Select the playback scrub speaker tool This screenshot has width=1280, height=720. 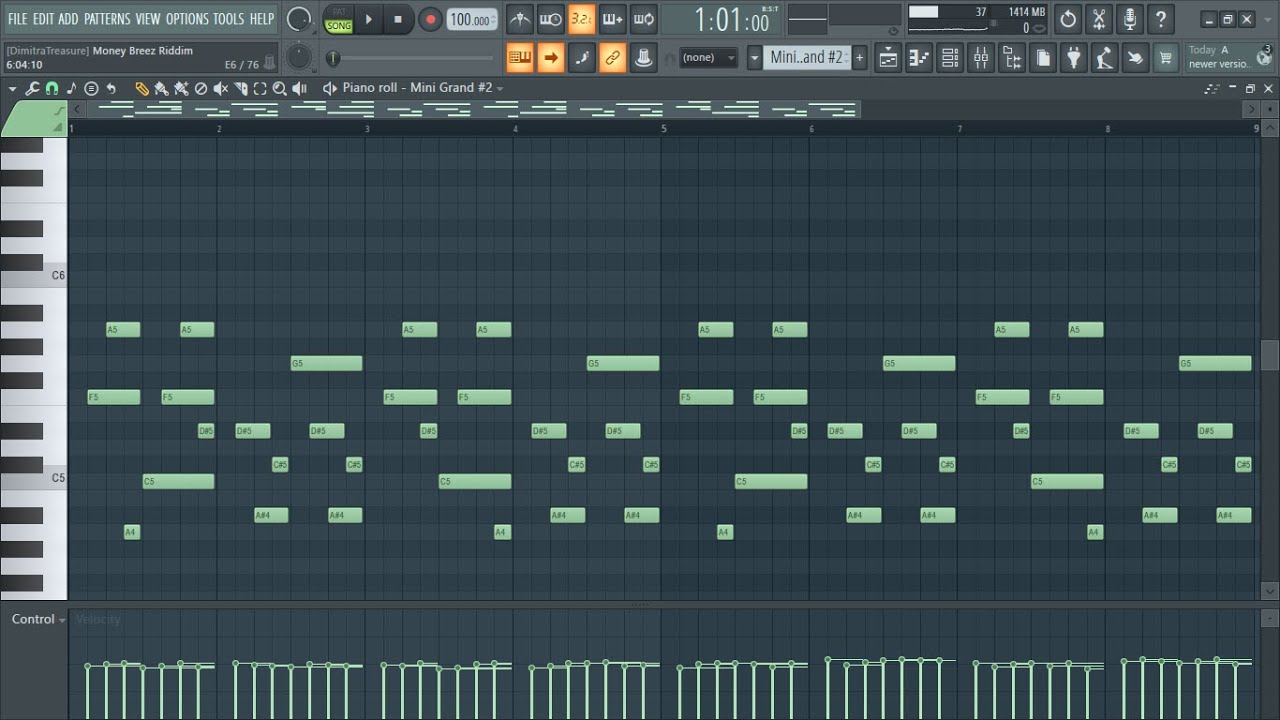(x=299, y=88)
